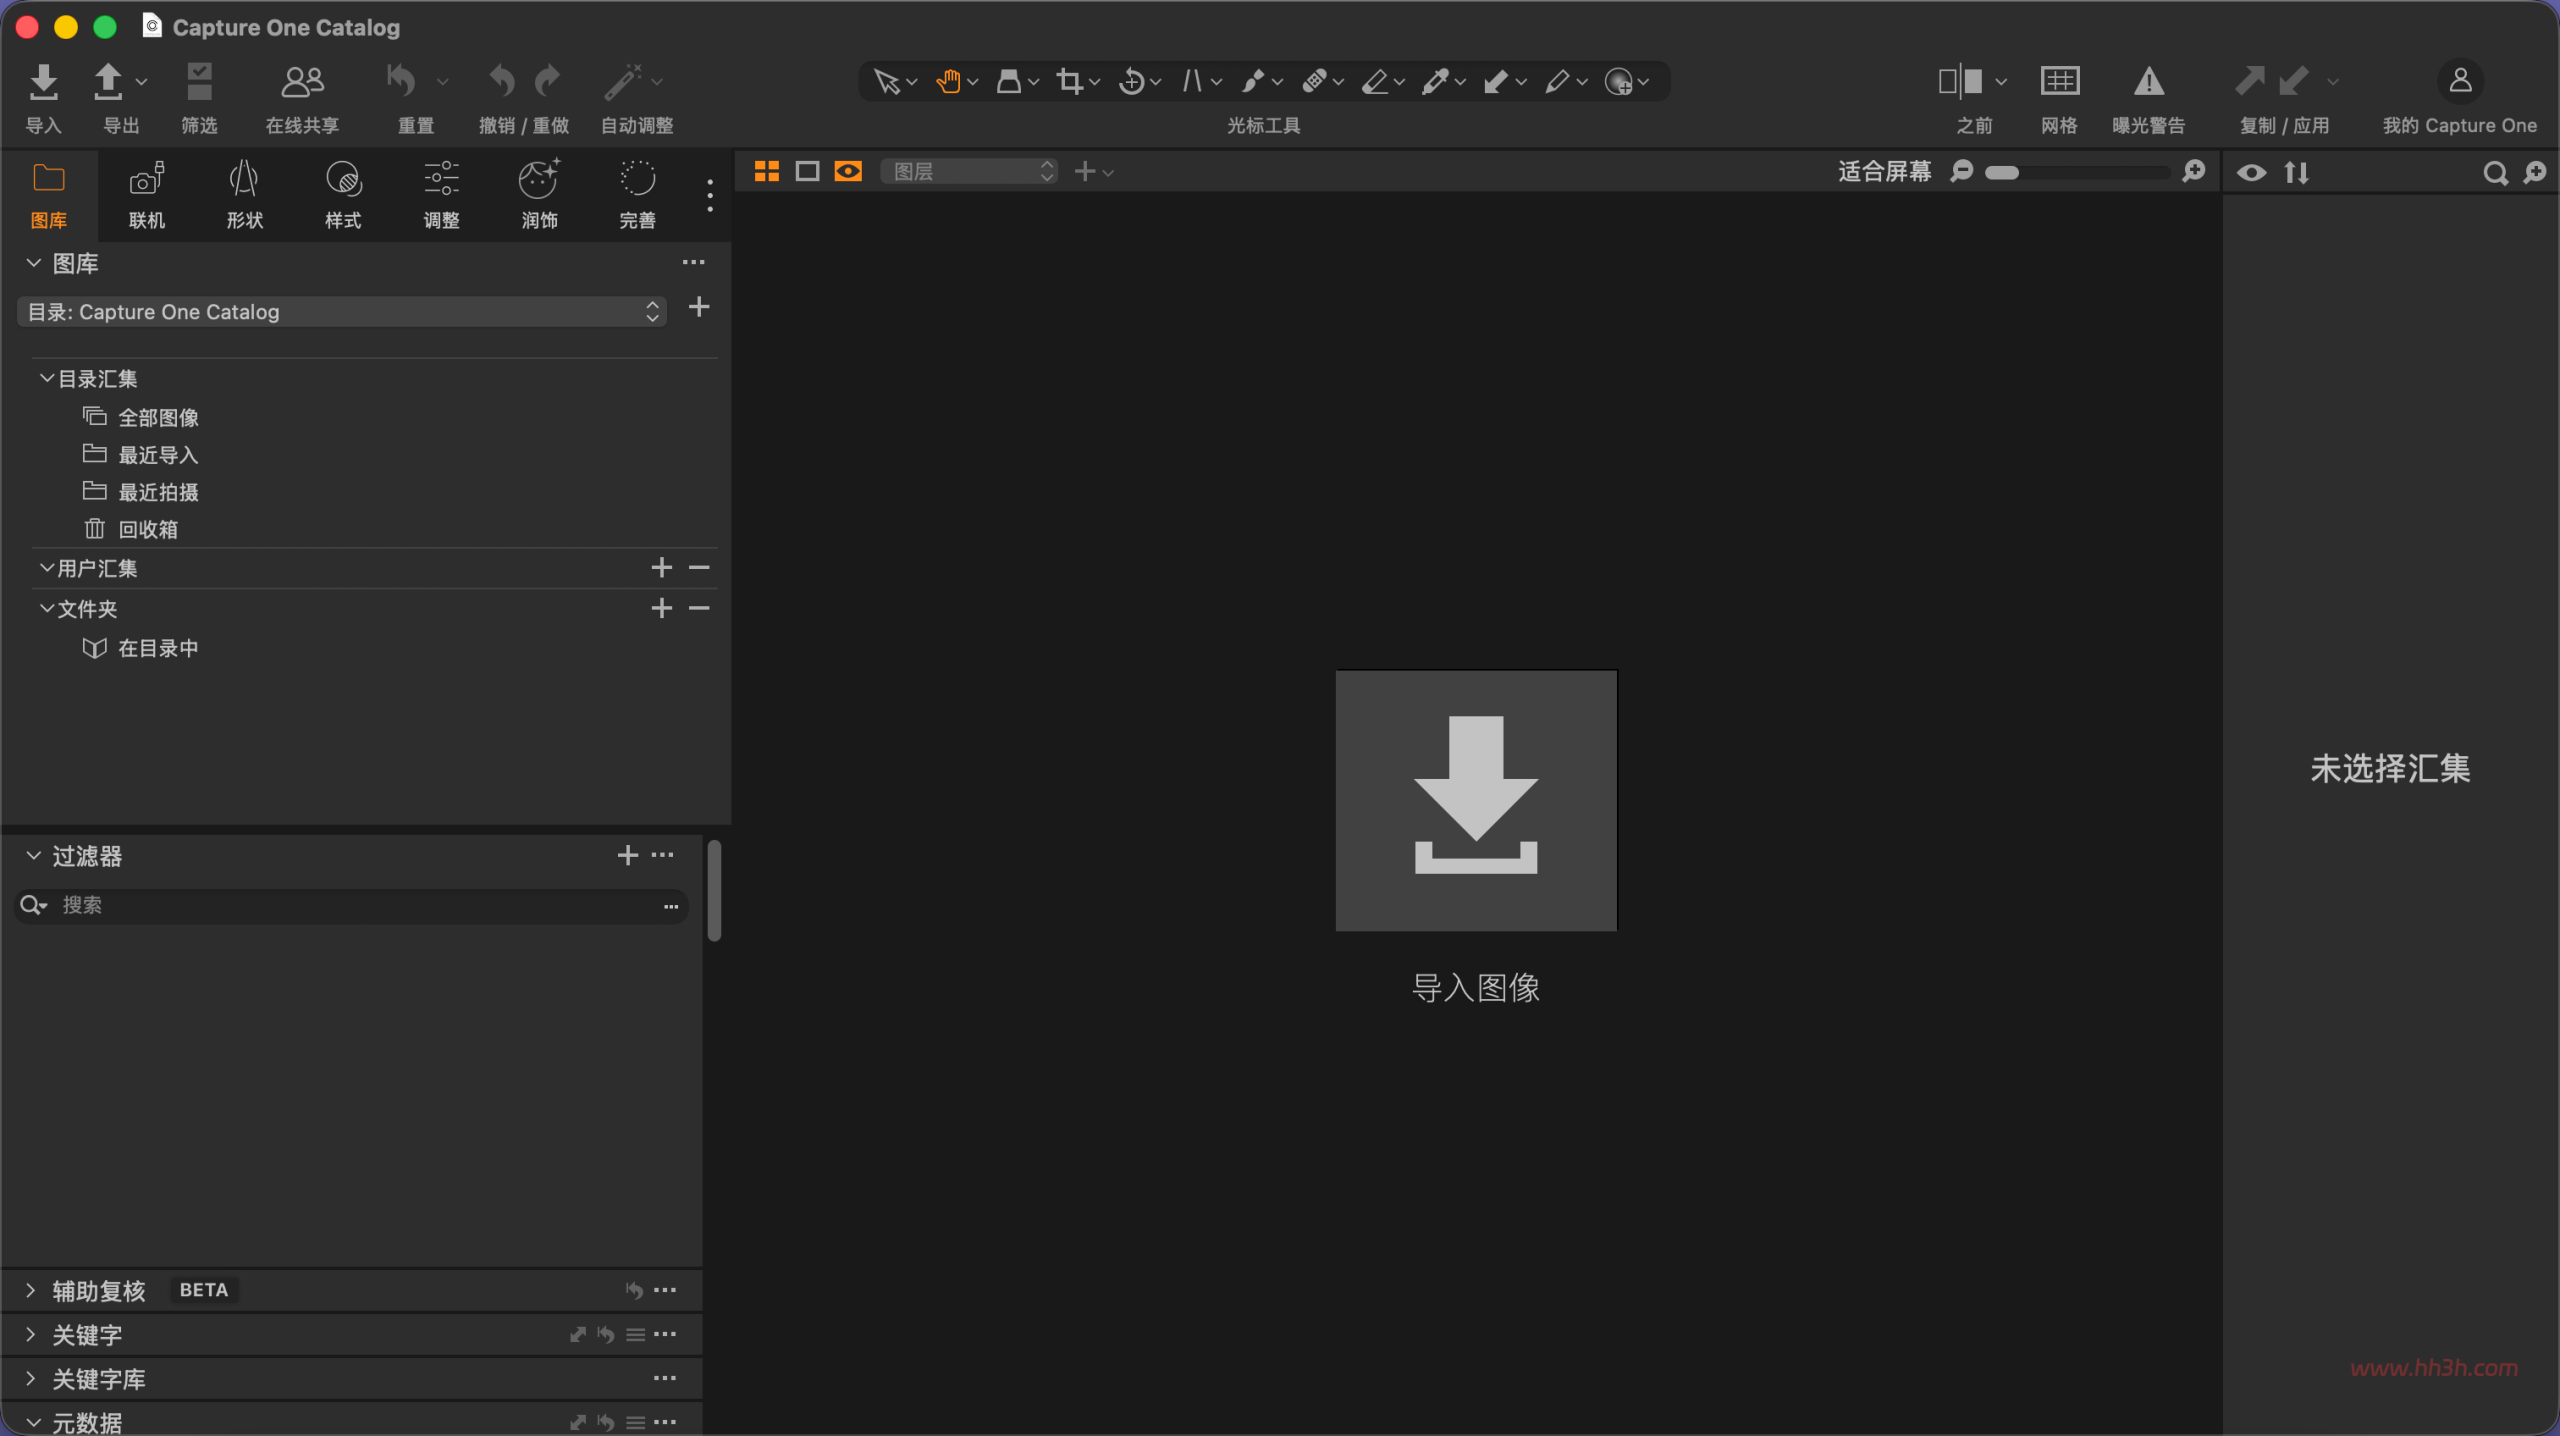Viewport: 2560px width, 1436px height.
Task: Expand the 关键字 panel
Action: 30,1334
